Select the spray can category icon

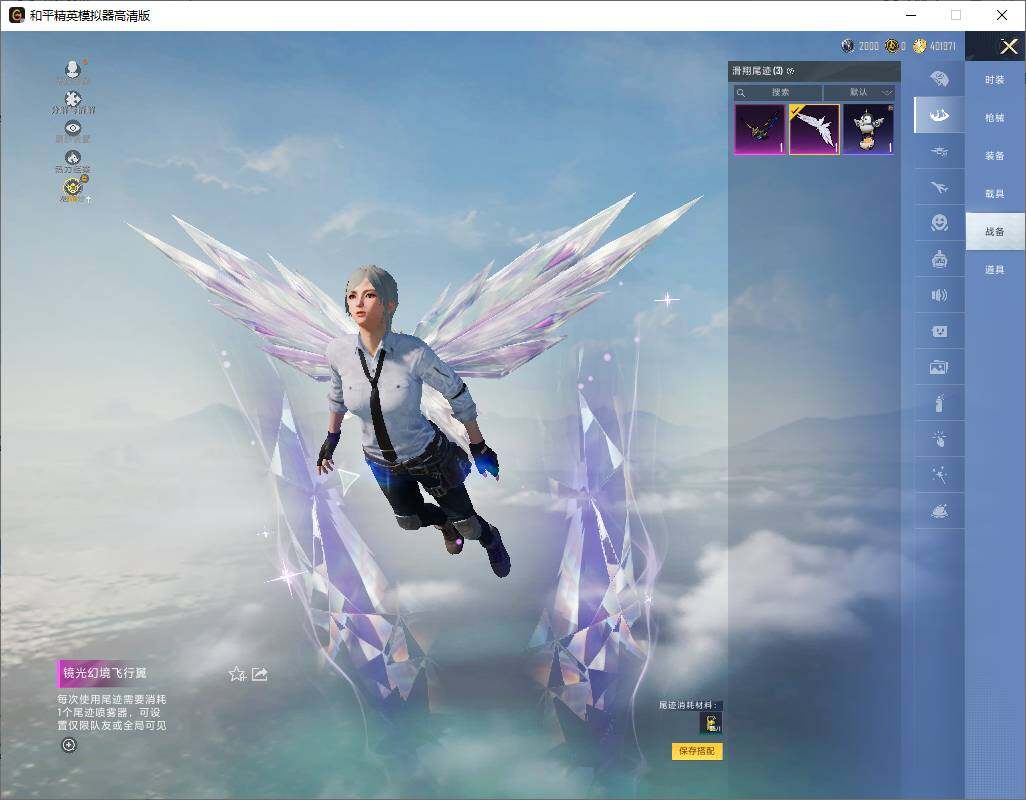pos(940,403)
